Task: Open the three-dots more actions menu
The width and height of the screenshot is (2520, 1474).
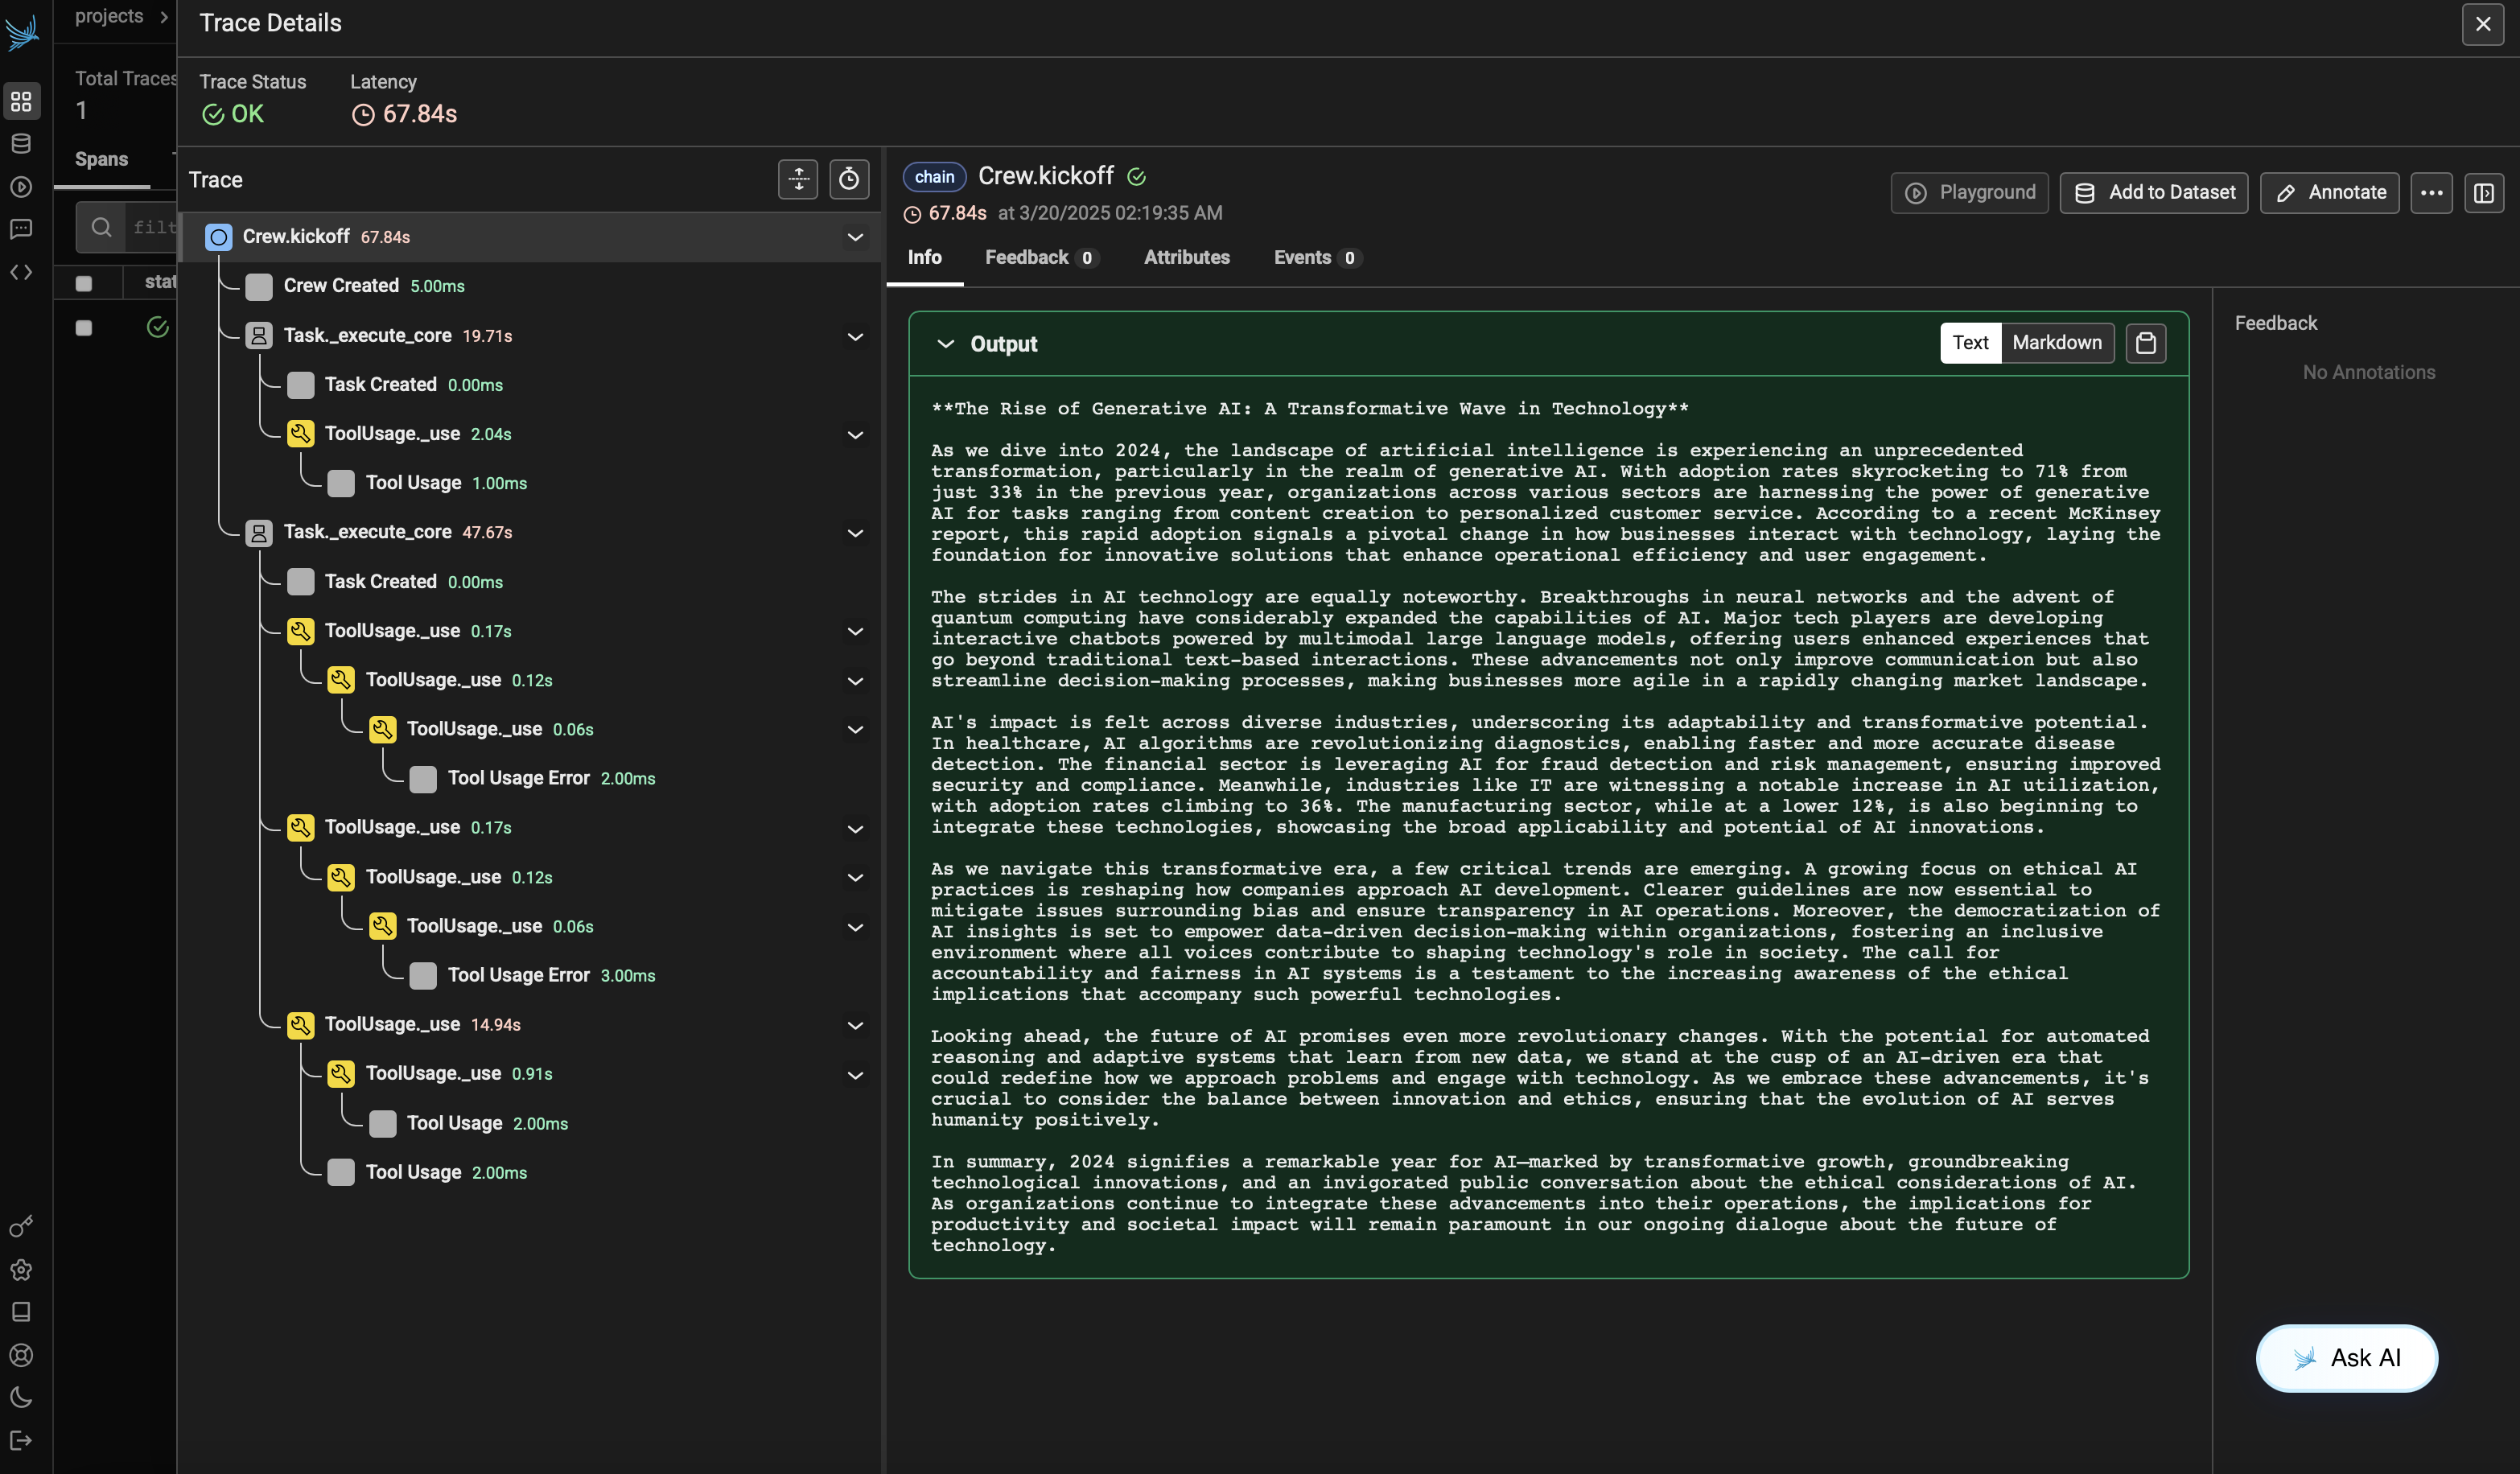Action: [x=2432, y=193]
